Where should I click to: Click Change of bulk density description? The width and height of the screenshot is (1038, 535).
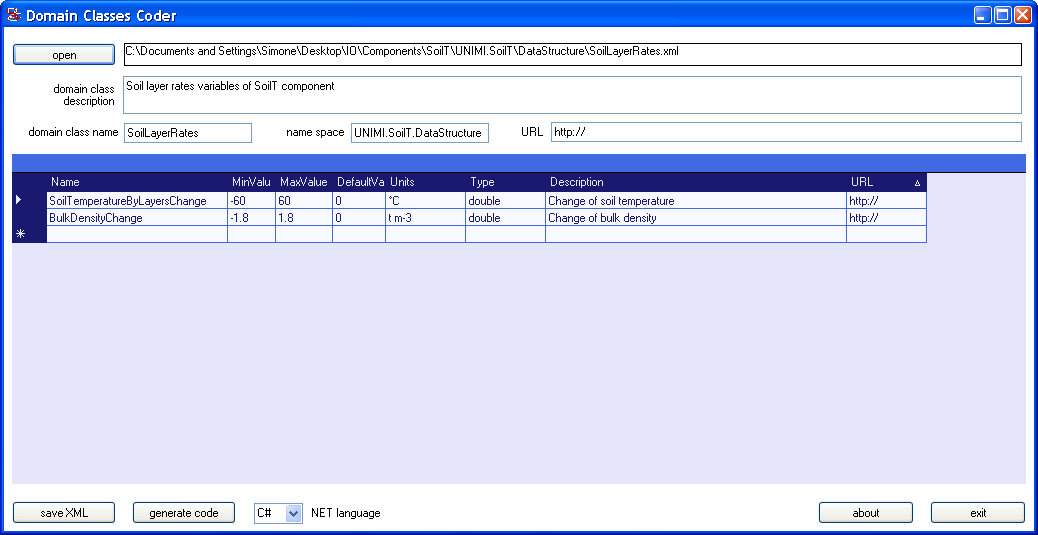tap(696, 217)
